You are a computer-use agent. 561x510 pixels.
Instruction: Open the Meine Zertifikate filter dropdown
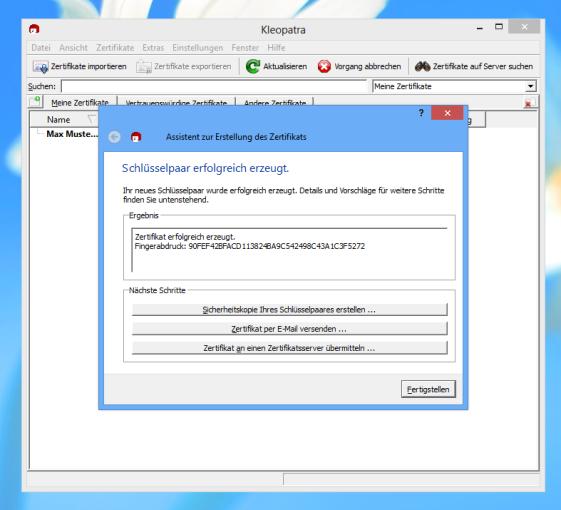click(531, 86)
